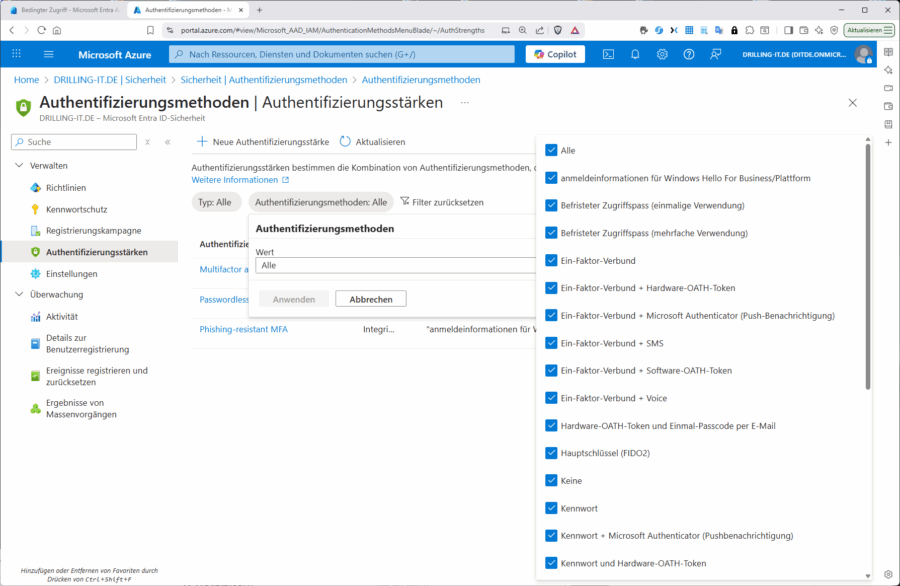Image resolution: width=900 pixels, height=586 pixels.
Task: Click the Einstellungen gear icon in the sidebar
Action: [36, 274]
